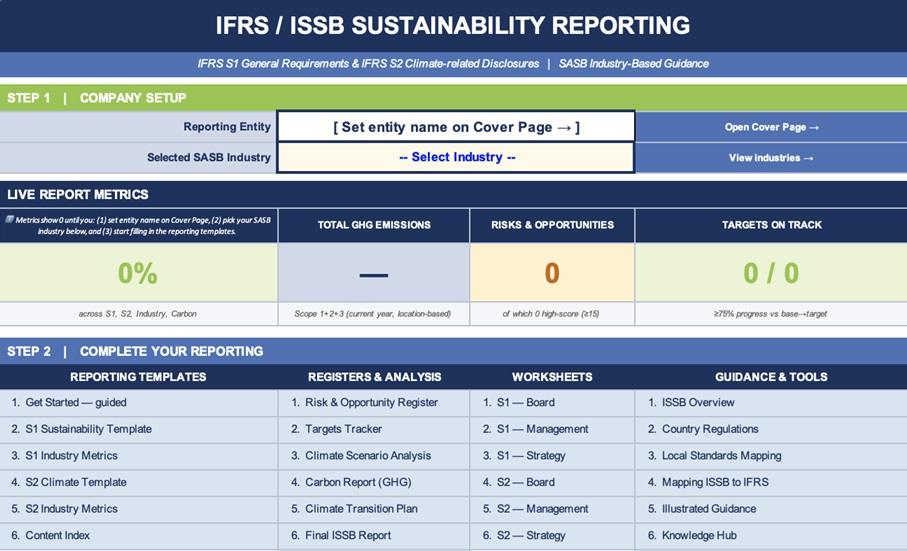Select the 'Scope 1+2+3' caption cell
The width and height of the screenshot is (907, 551).
374,314
